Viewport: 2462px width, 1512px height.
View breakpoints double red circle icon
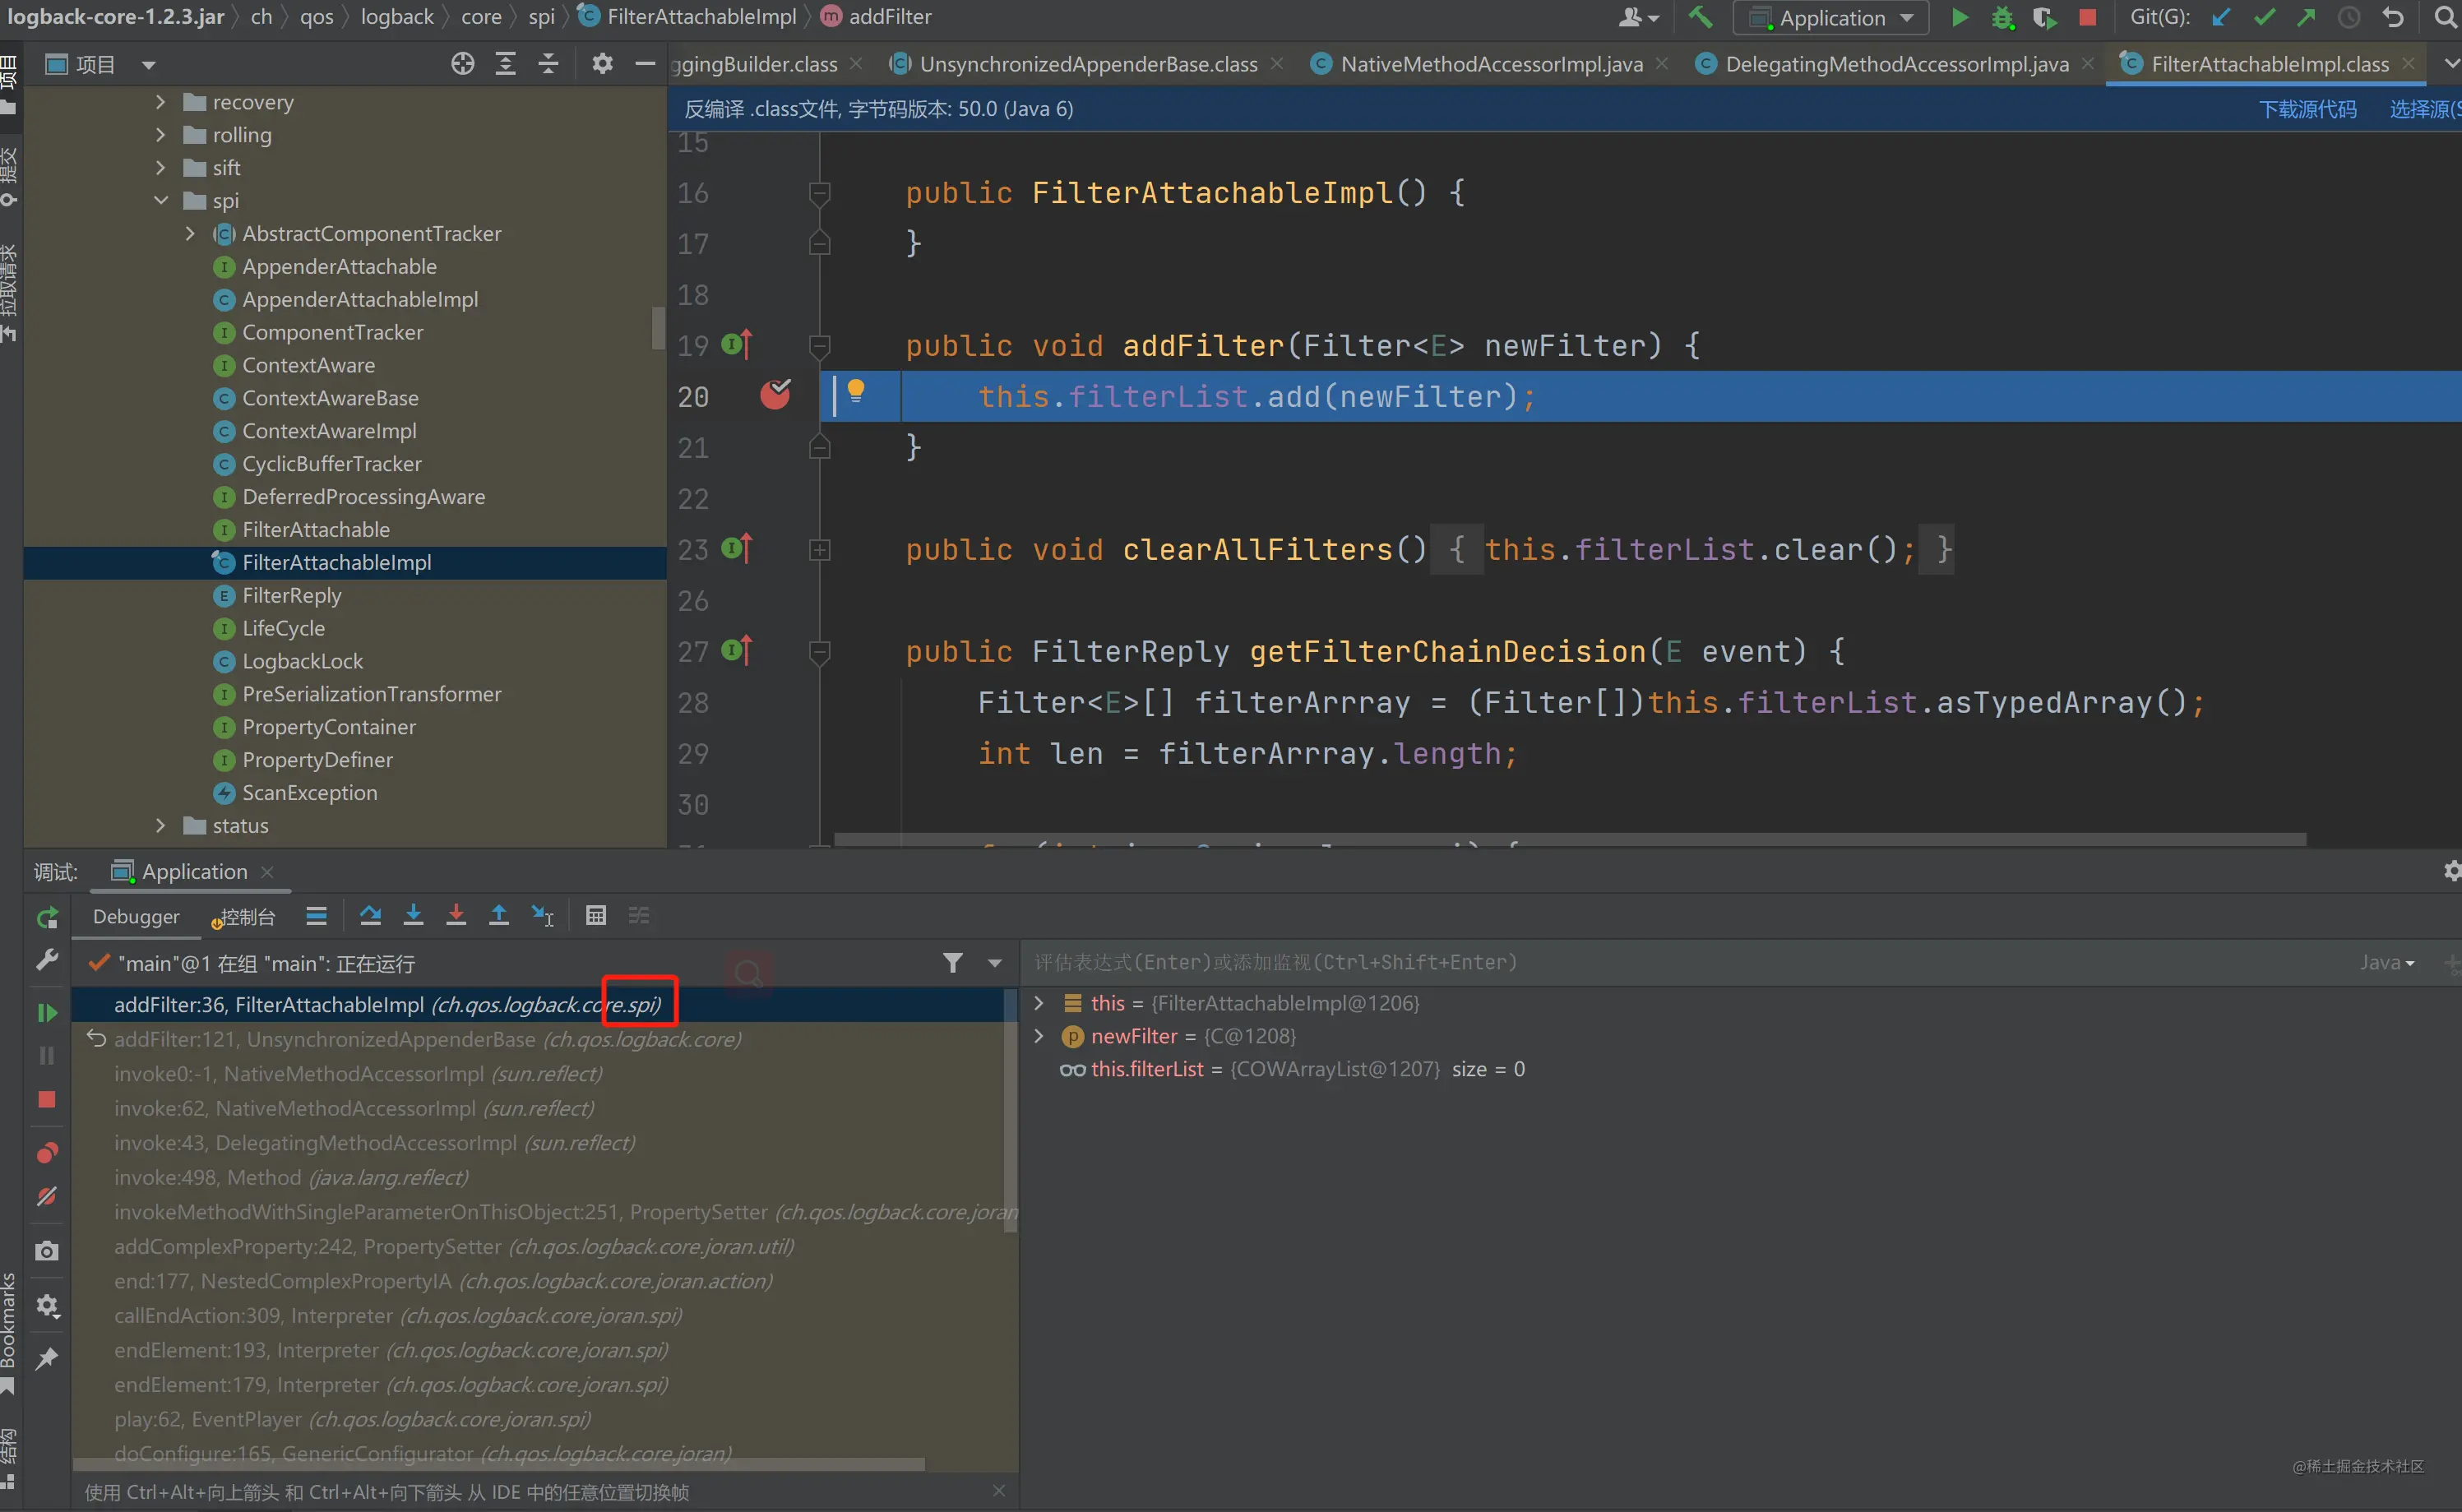[47, 1153]
